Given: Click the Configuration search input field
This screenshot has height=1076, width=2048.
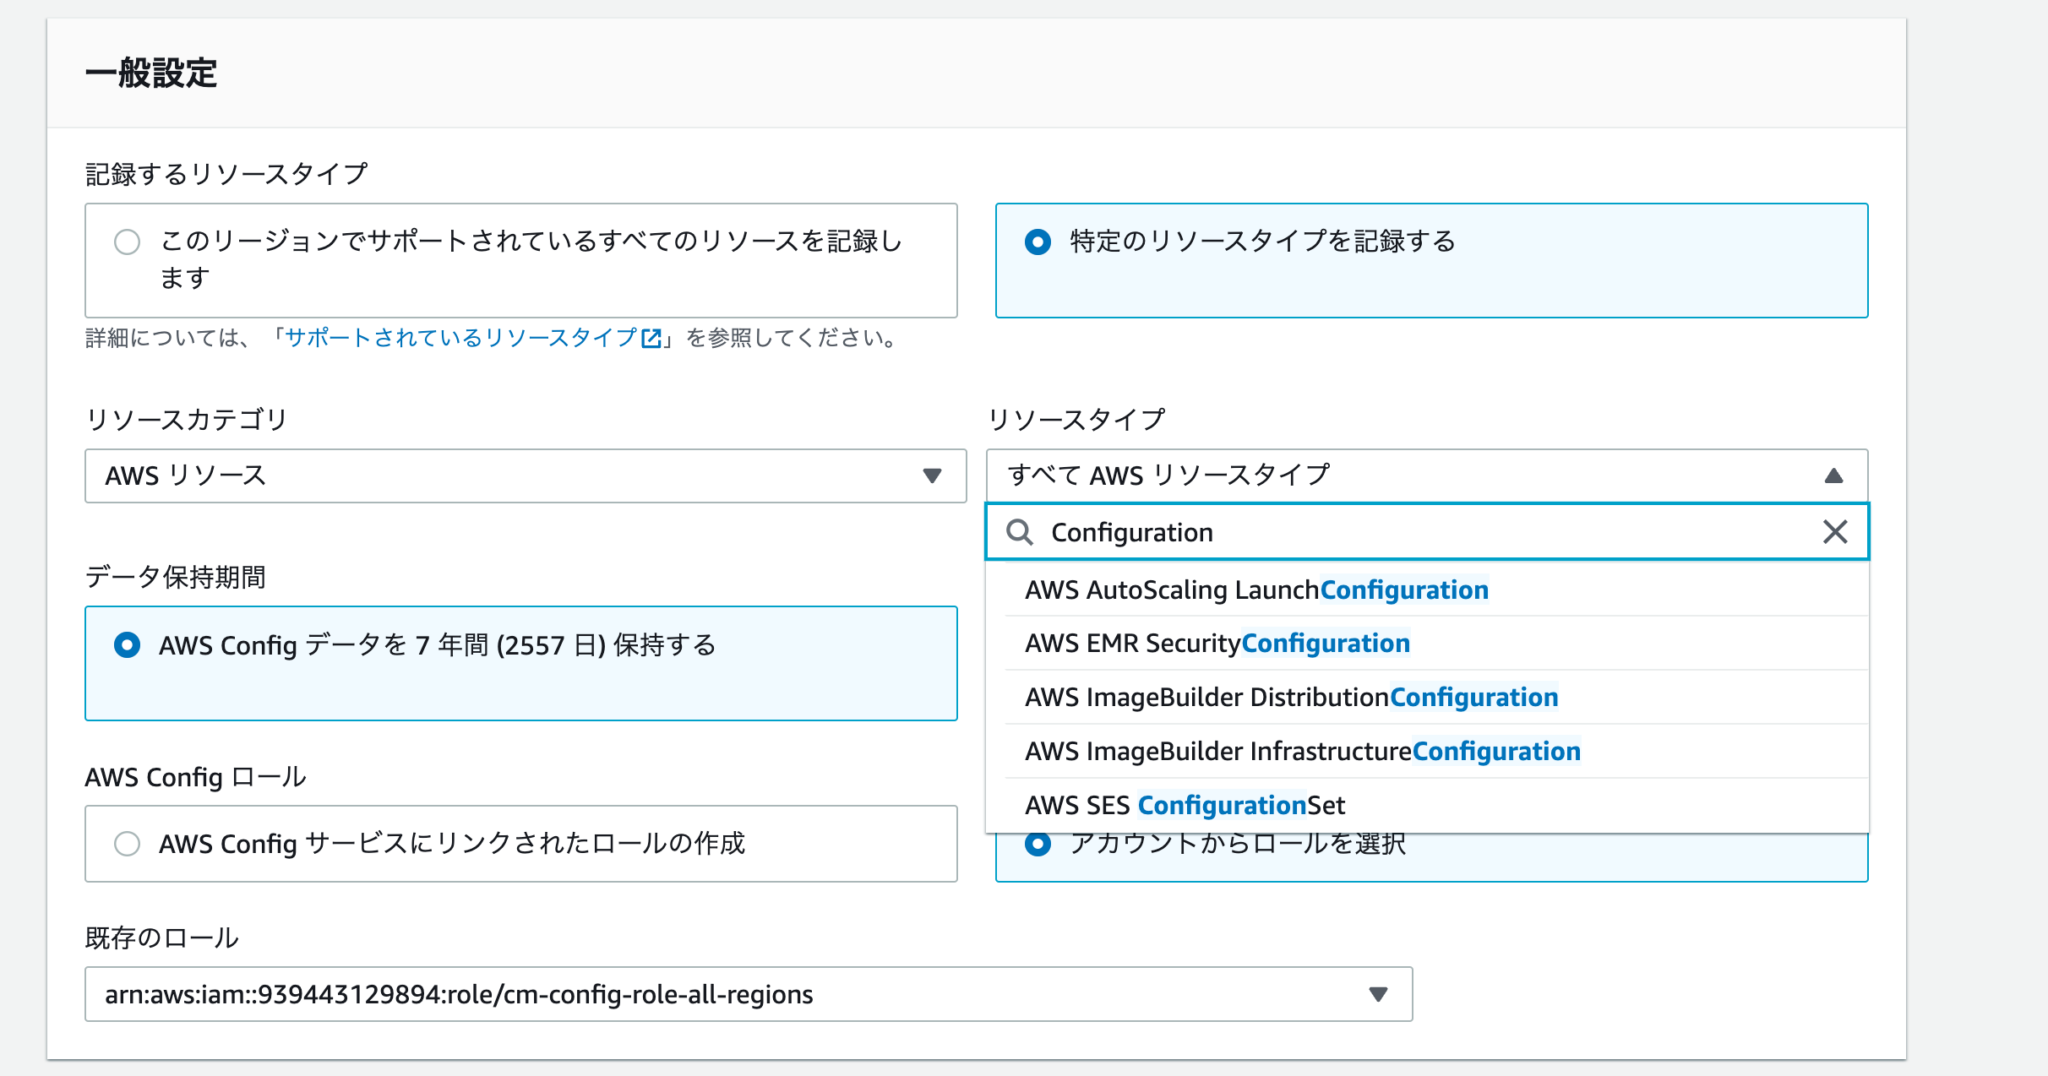Looking at the screenshot, I should click(1300, 532).
